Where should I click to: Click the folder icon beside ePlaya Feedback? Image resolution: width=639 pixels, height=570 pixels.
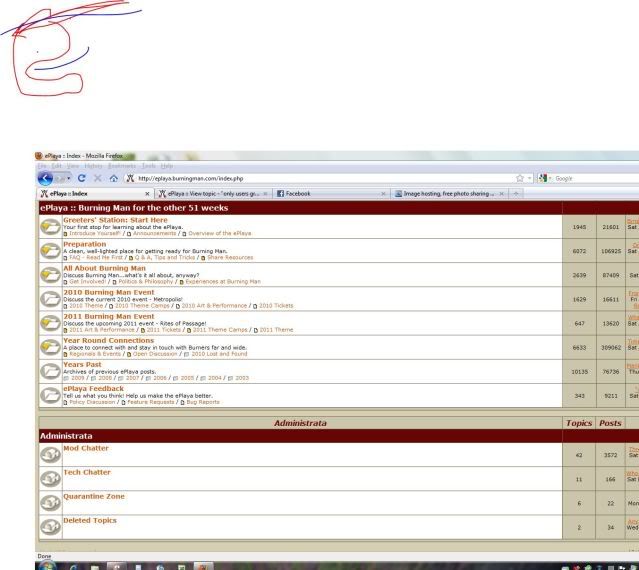pyautogui.click(x=50, y=395)
